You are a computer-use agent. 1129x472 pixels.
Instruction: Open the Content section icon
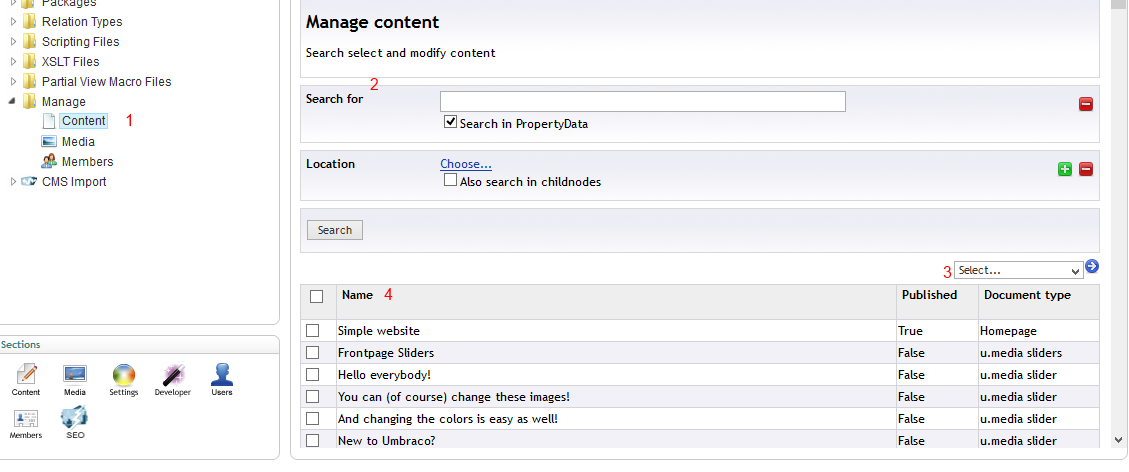point(26,376)
